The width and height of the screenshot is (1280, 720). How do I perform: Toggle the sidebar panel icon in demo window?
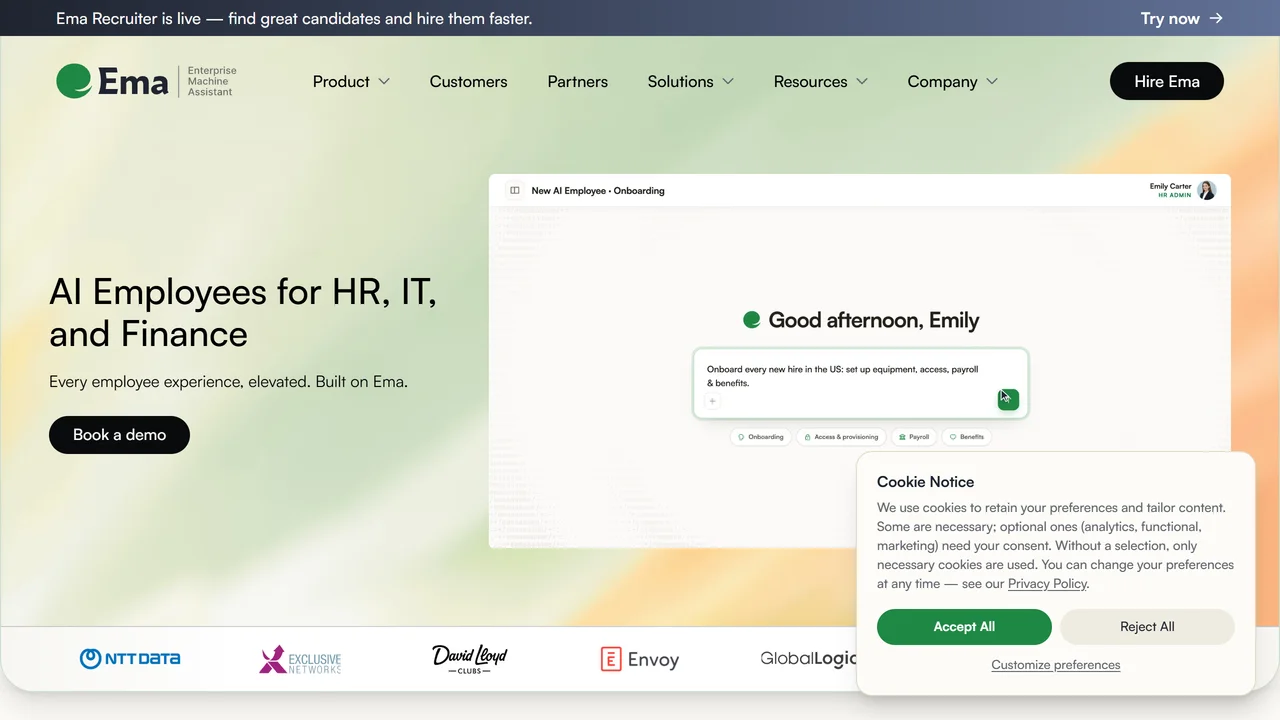click(515, 190)
